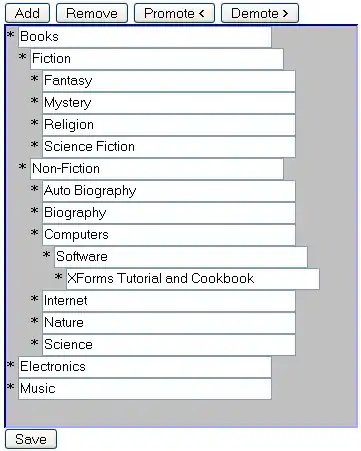Click the Remove button
Viewport: 361px width, 451px height.
coord(92,13)
